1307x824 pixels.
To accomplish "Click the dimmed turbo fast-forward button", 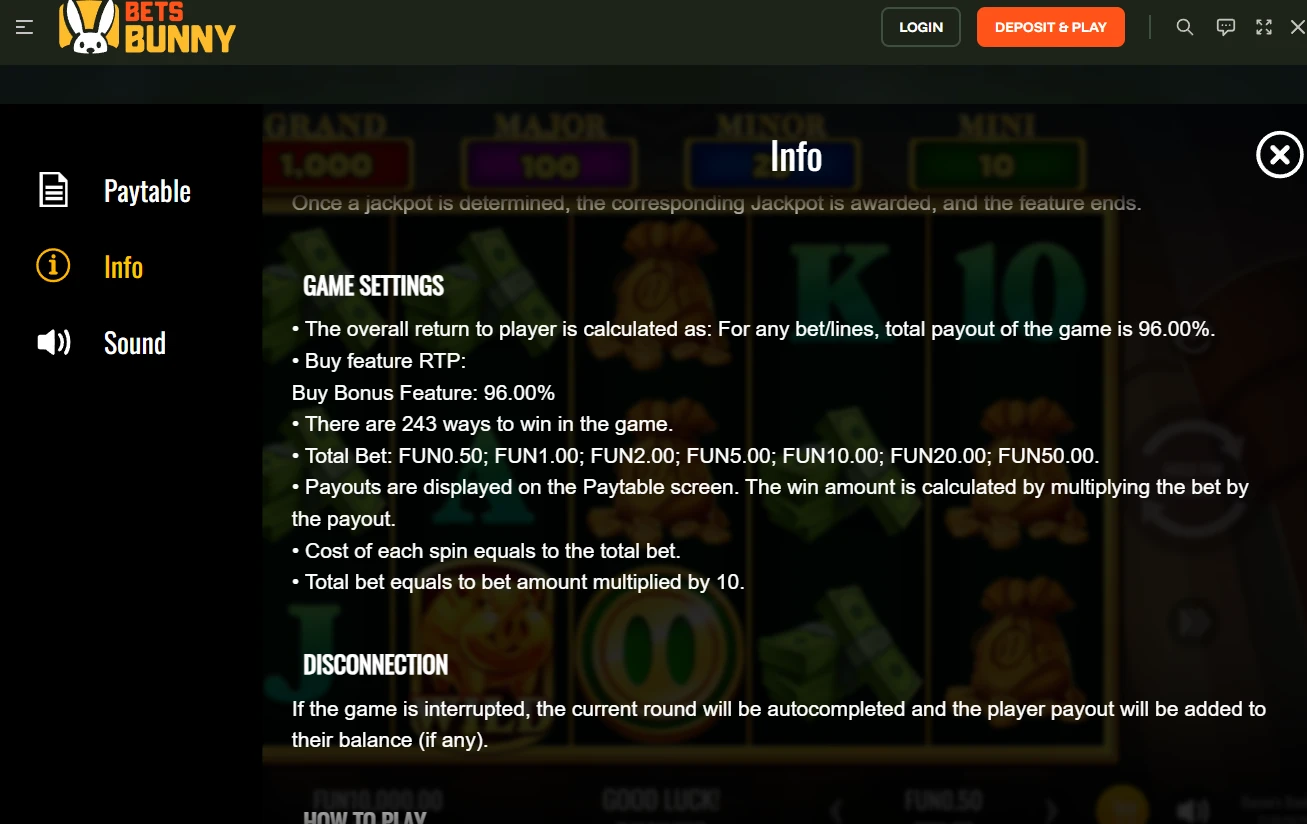I will coord(1190,620).
